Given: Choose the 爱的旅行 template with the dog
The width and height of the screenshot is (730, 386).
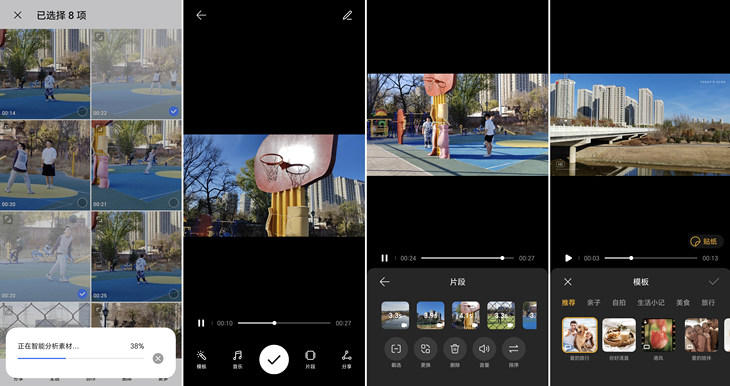Looking at the screenshot, I should click(x=580, y=335).
